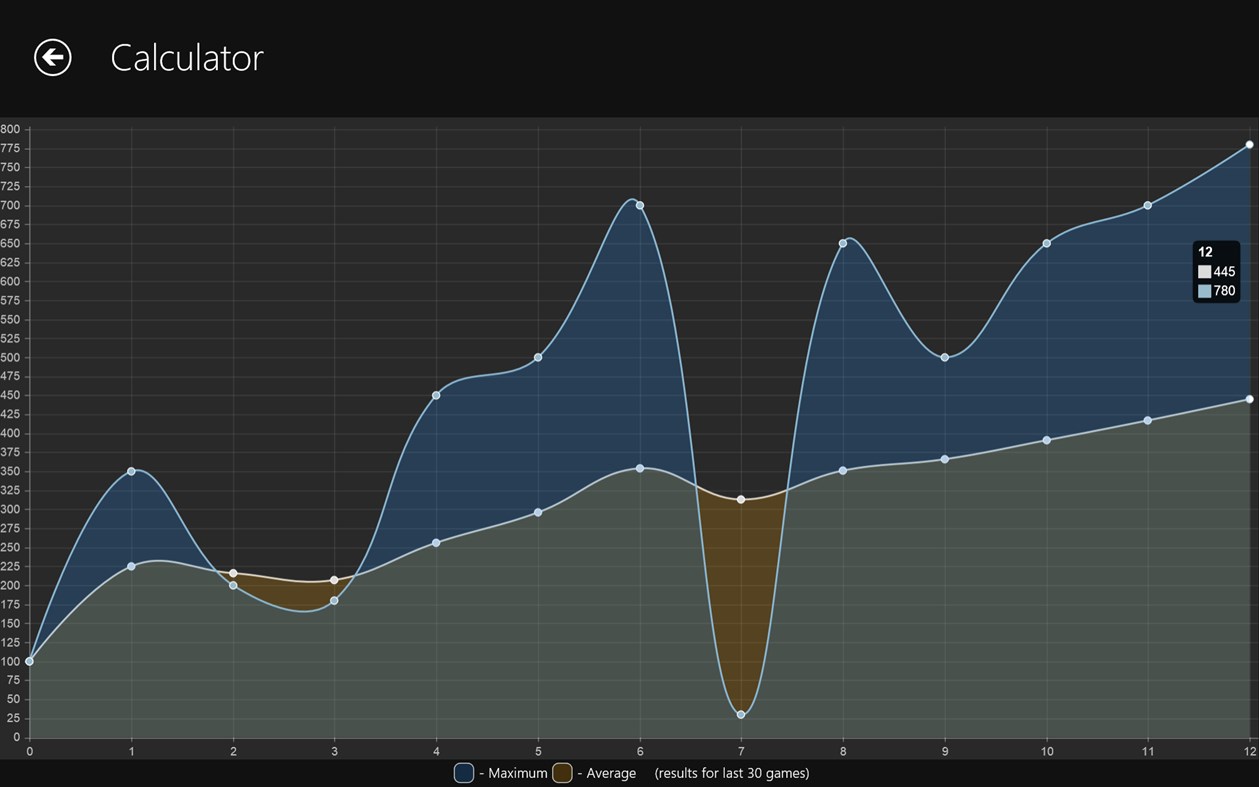Click the Average data point at game 7
The width and height of the screenshot is (1259, 787).
click(x=741, y=499)
